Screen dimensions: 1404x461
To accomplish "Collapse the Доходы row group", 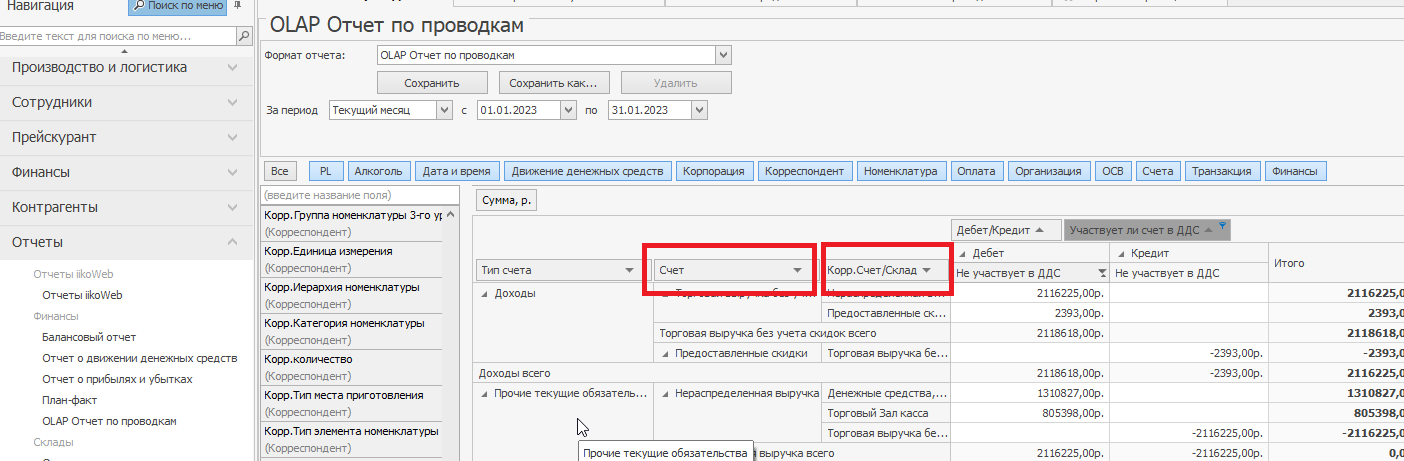I will pyautogui.click(x=485, y=294).
